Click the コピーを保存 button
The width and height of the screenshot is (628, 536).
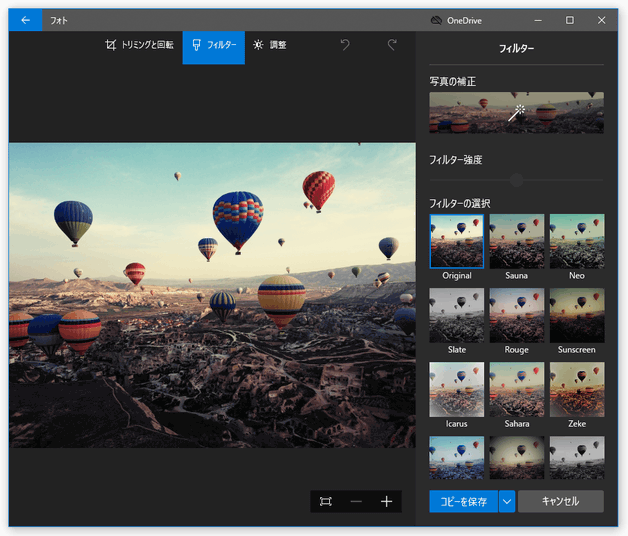pos(463,501)
